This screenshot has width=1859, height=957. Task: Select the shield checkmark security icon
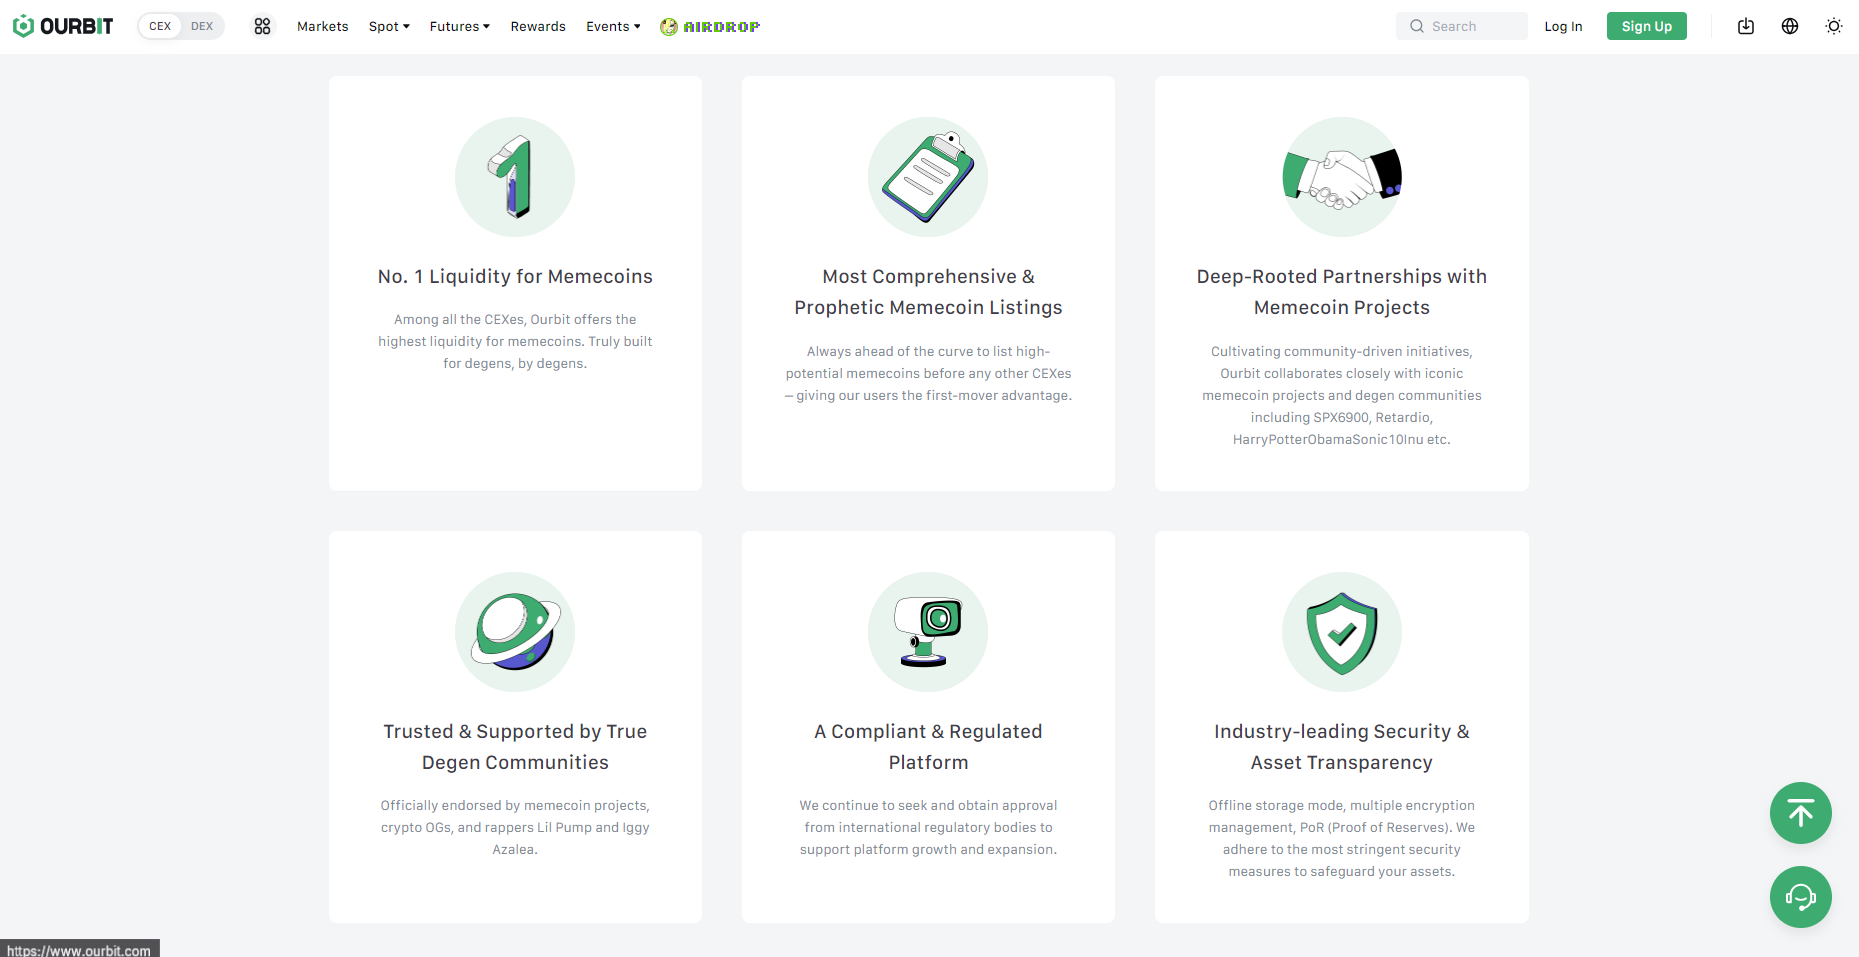click(1342, 632)
